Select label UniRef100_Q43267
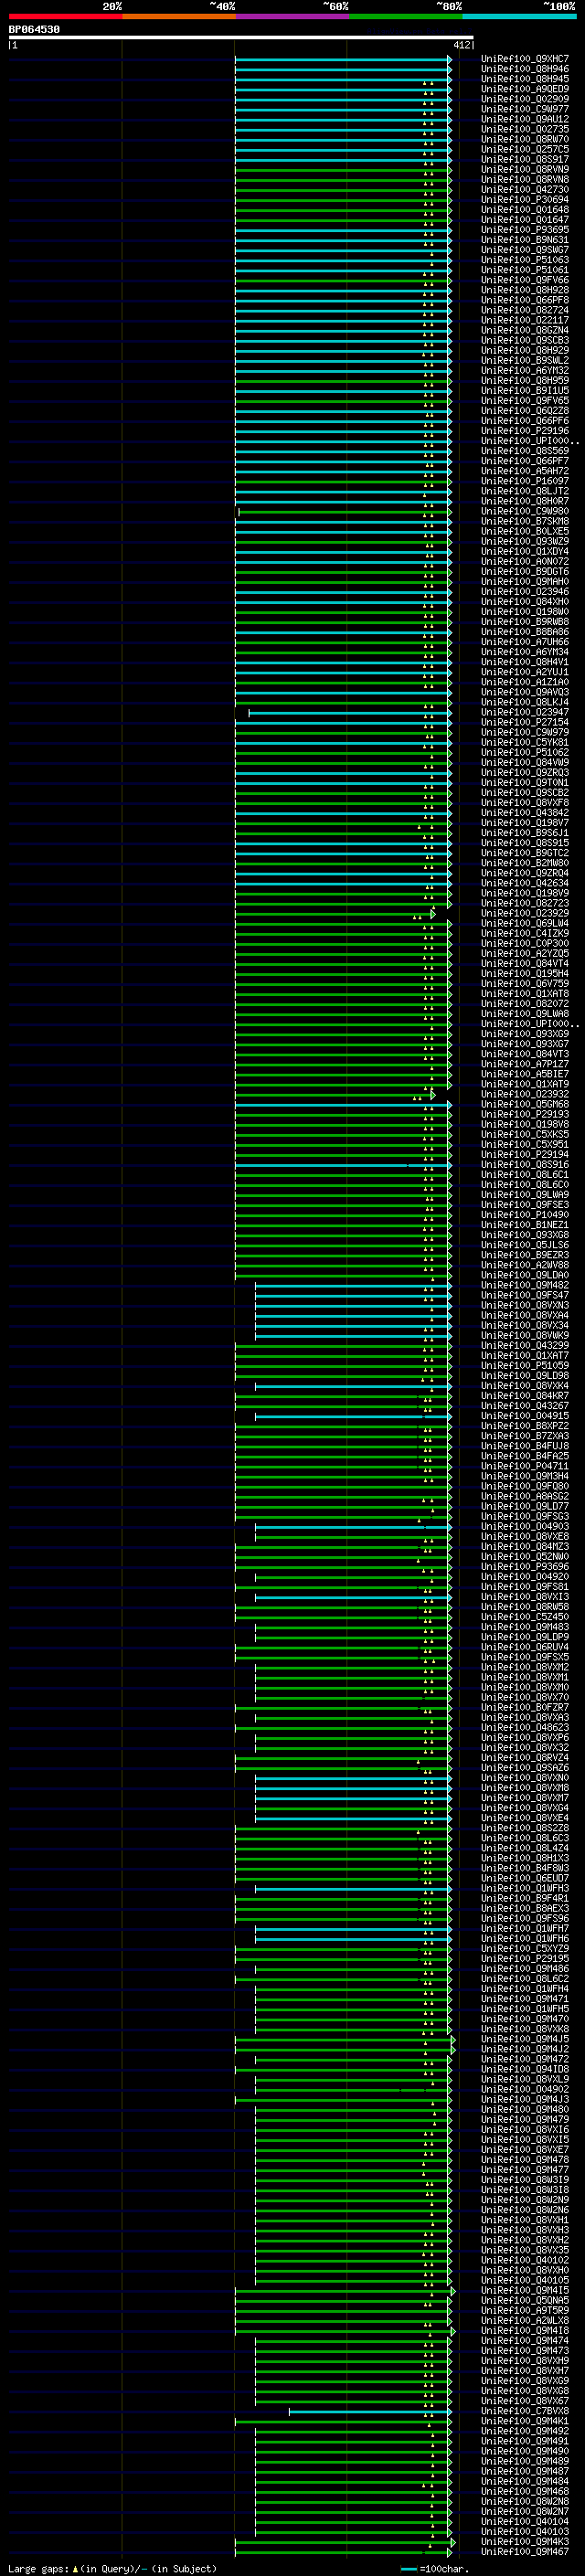 coord(524,1405)
